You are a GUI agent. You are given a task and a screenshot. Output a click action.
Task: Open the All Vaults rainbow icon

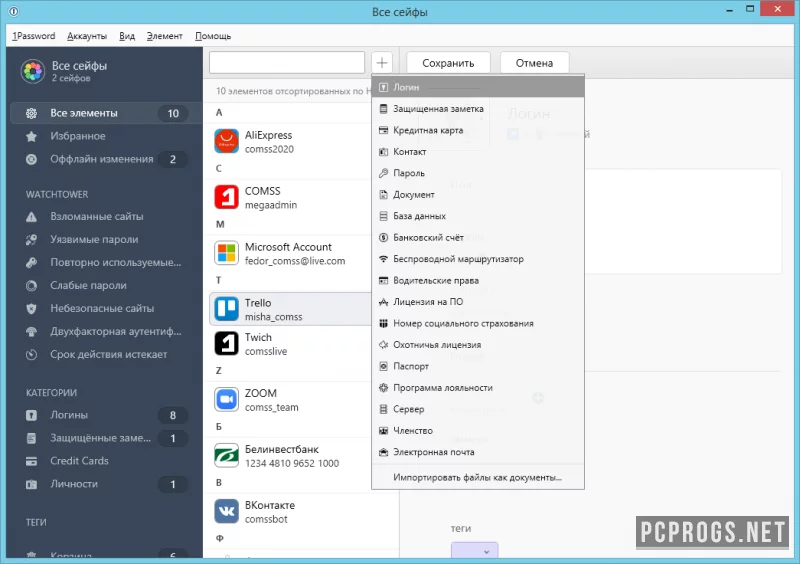33,71
